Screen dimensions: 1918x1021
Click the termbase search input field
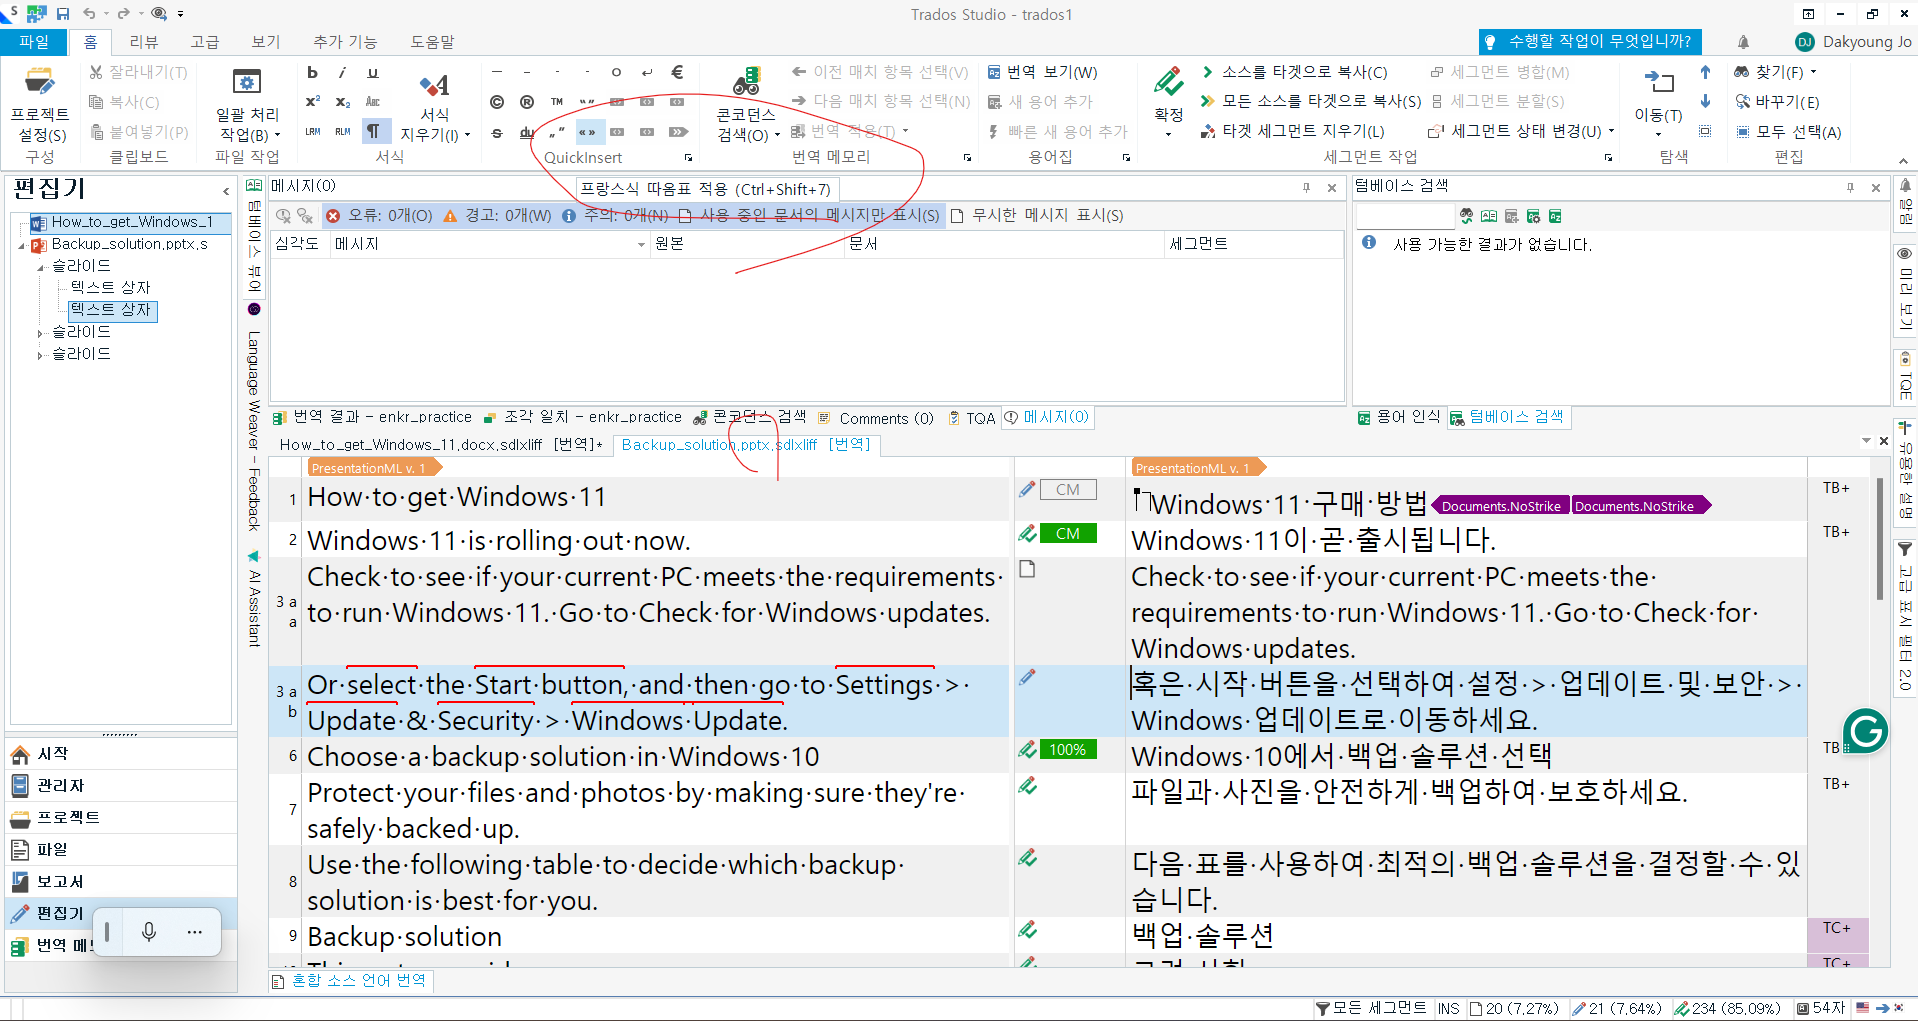[1405, 216]
